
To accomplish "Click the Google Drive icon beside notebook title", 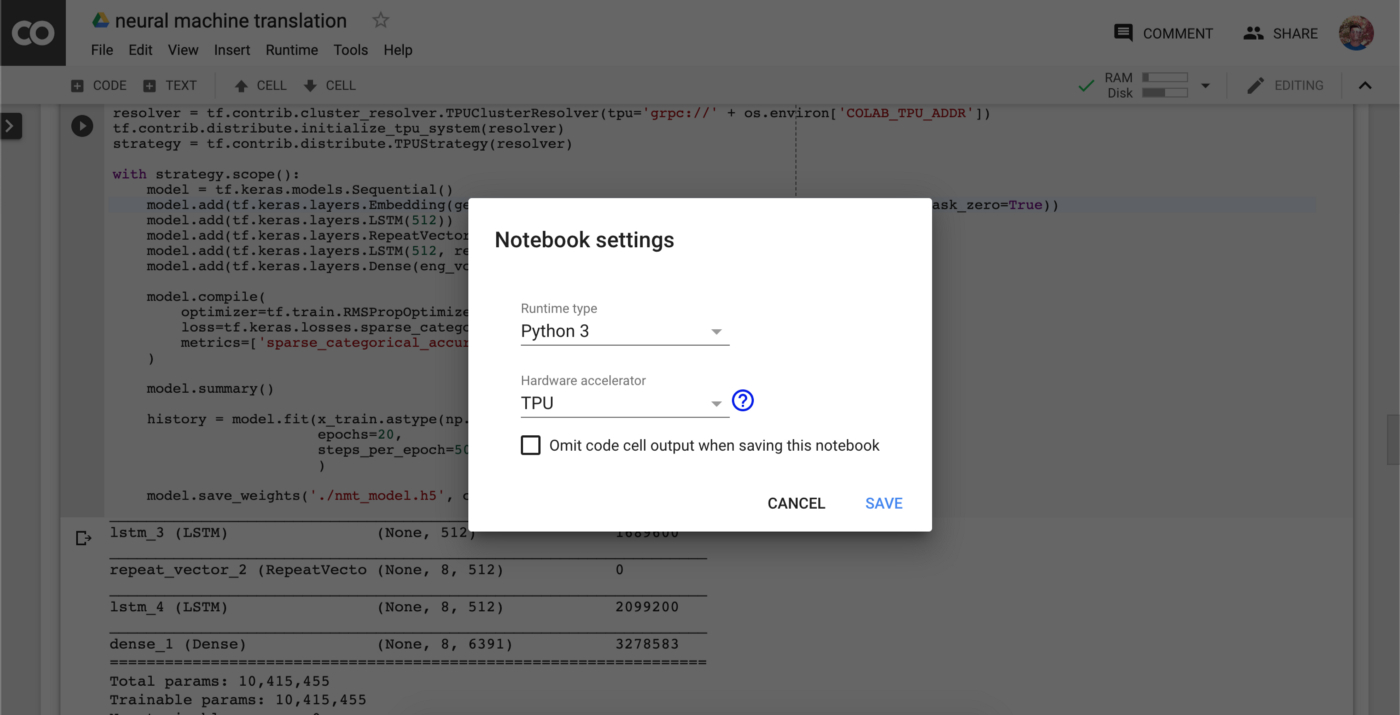I will tap(100, 20).
